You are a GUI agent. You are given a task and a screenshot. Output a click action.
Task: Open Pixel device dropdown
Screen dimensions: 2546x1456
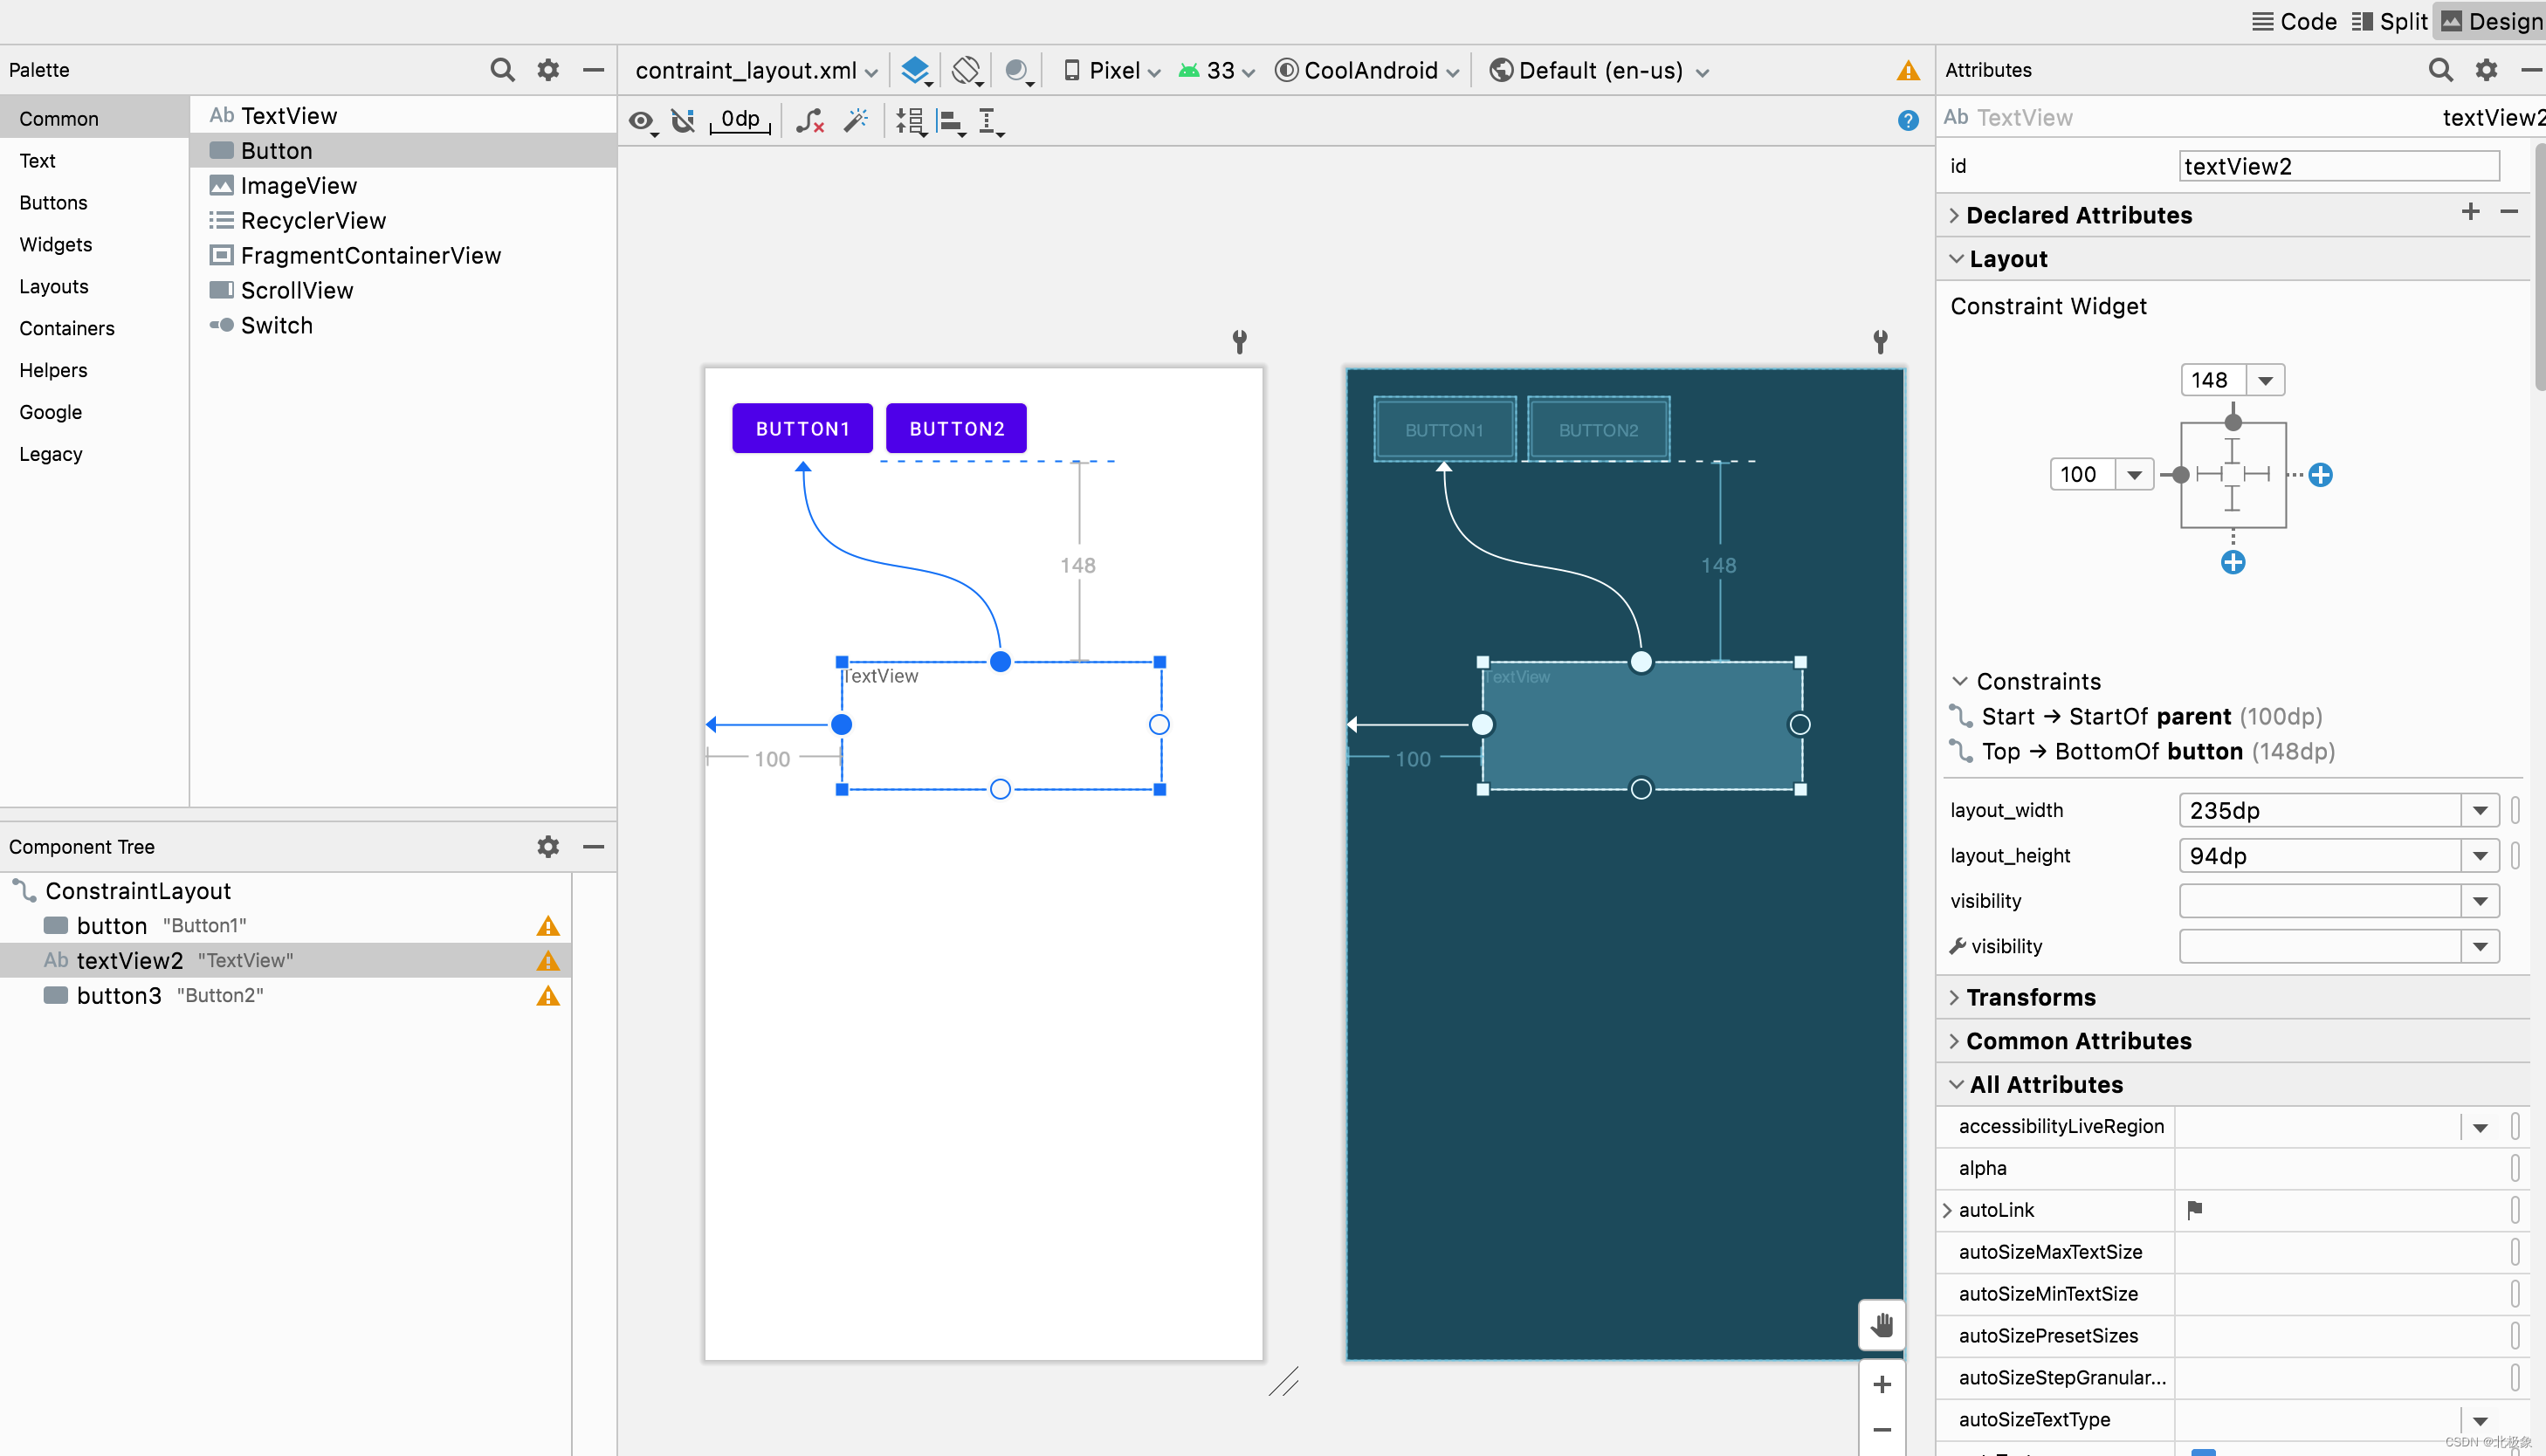click(1112, 71)
